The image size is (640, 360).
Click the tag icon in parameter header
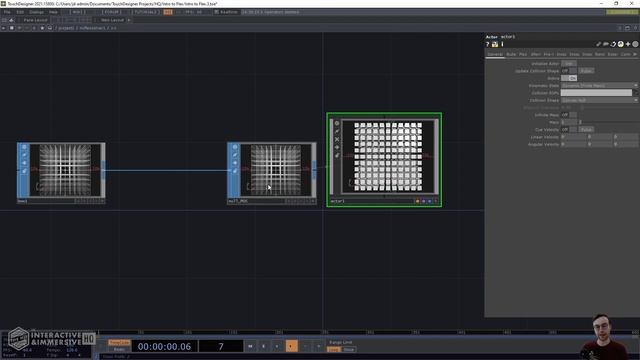(x=606, y=44)
